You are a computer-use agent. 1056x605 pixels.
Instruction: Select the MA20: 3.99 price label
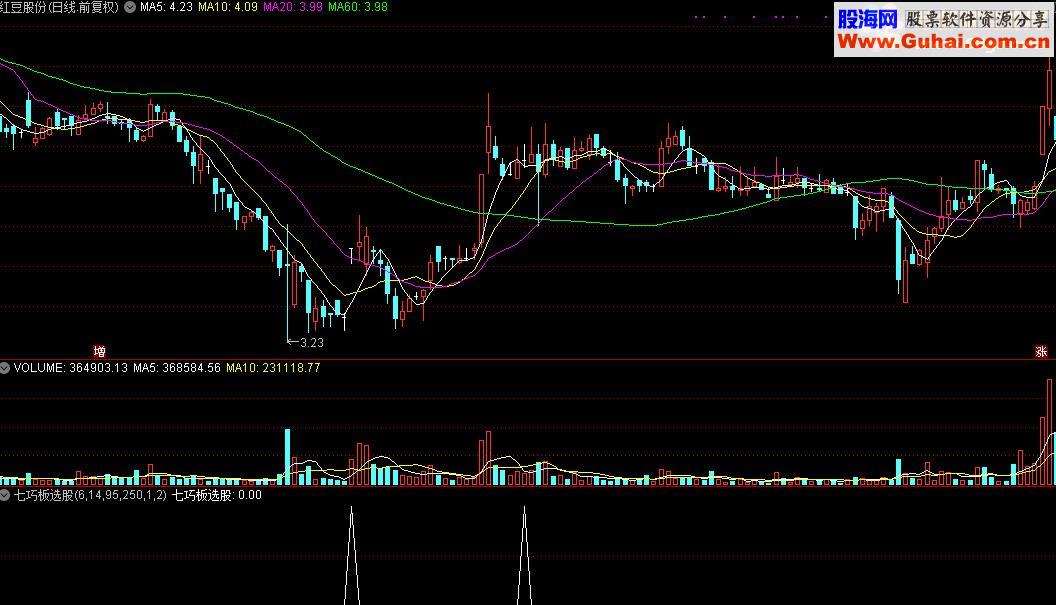(293, 7)
